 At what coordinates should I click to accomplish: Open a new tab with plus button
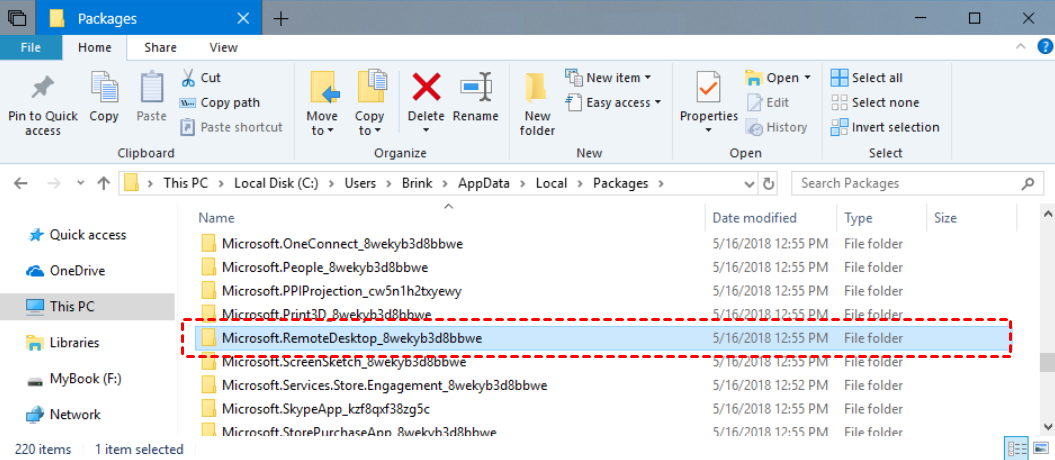[x=281, y=18]
